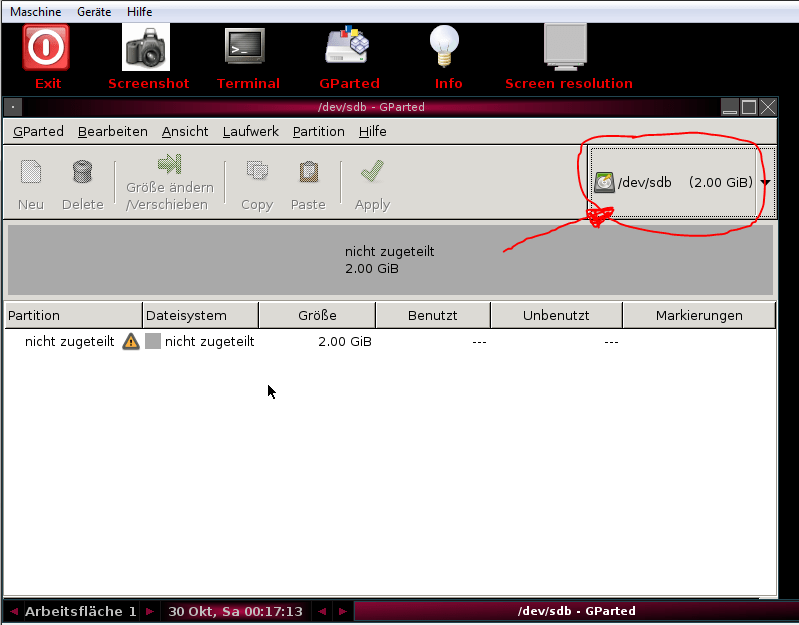Open the Maschine VM menu
The height and width of the screenshot is (625, 799).
point(36,12)
